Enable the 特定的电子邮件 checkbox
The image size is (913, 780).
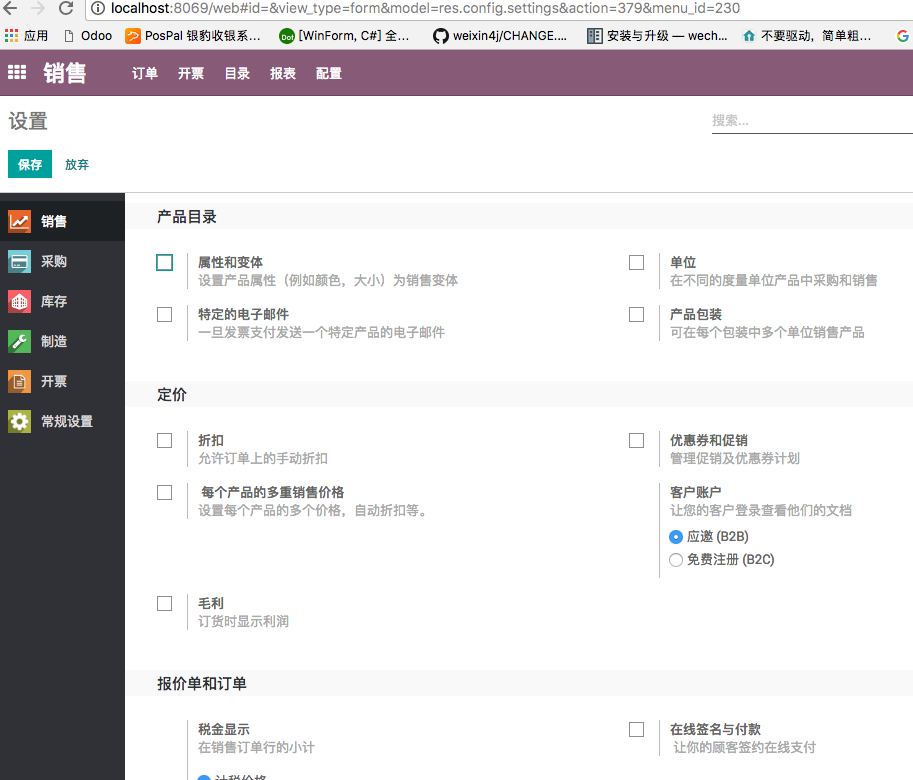pos(165,314)
